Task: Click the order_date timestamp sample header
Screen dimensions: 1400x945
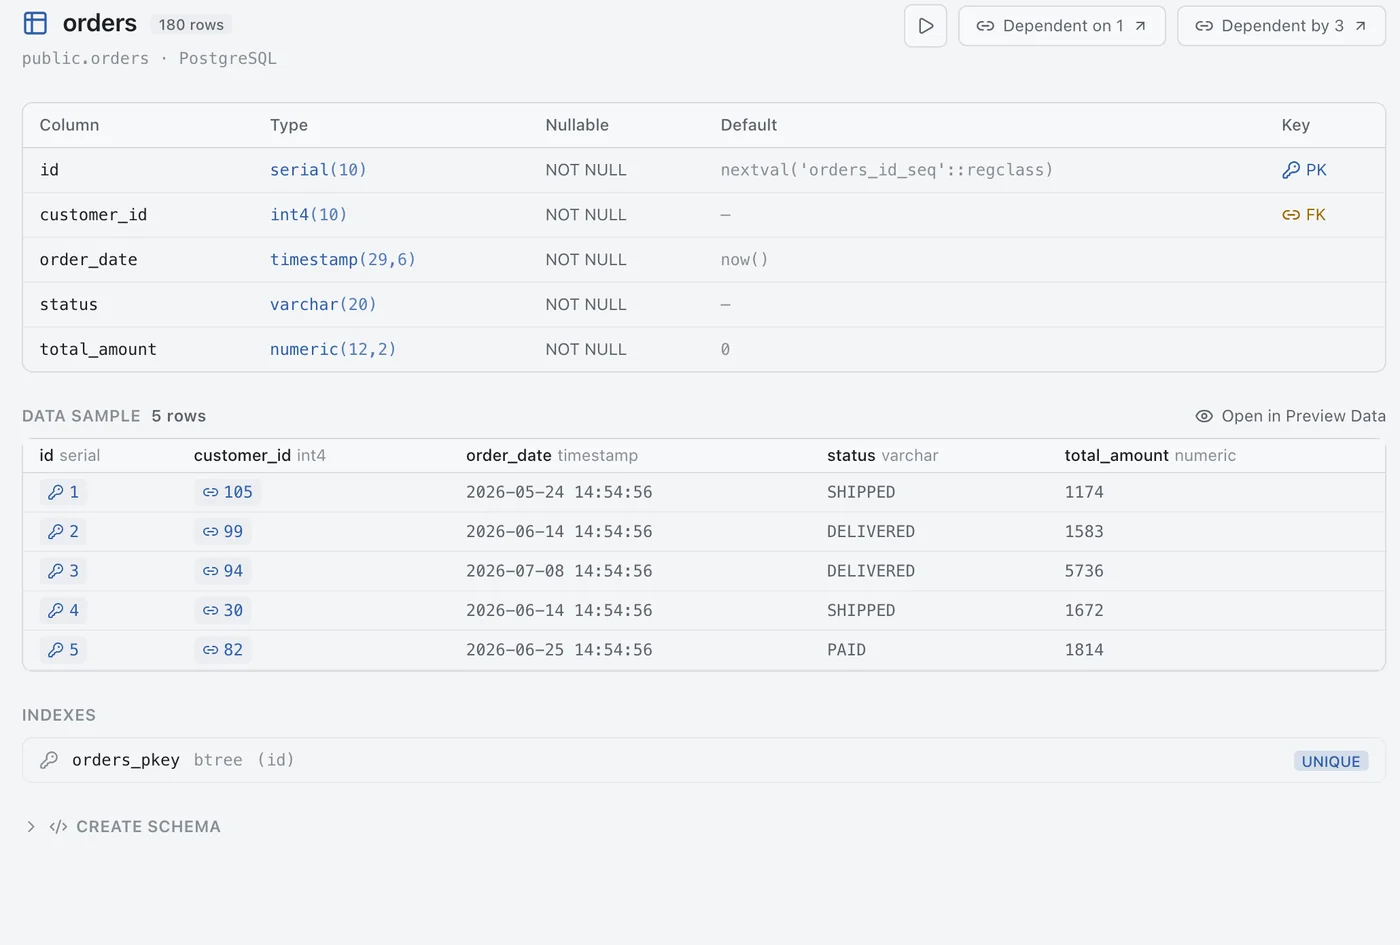Action: 551,456
